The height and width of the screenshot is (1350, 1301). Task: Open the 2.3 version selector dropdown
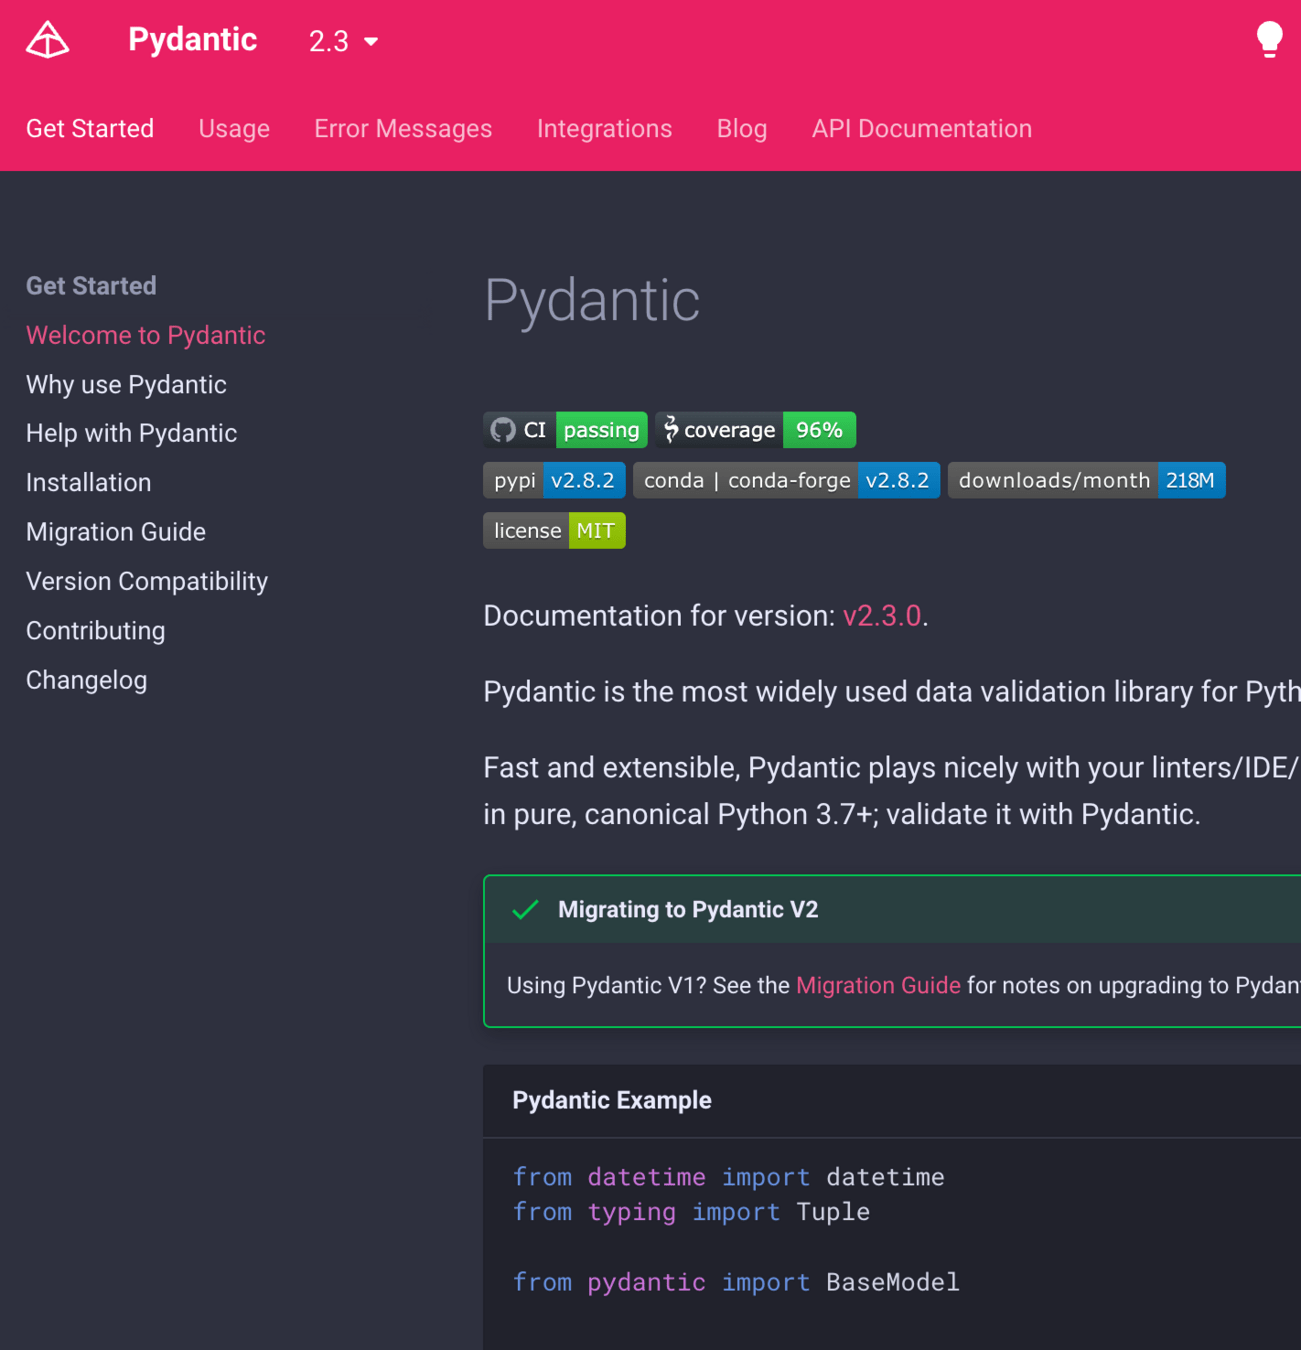[x=343, y=41]
